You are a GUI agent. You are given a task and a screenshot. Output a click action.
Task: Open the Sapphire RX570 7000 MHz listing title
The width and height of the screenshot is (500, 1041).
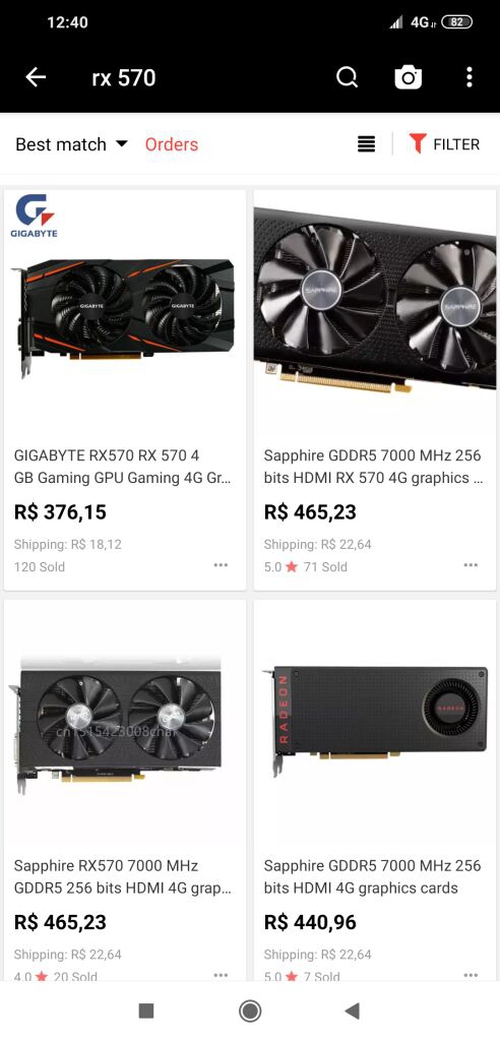coord(123,876)
